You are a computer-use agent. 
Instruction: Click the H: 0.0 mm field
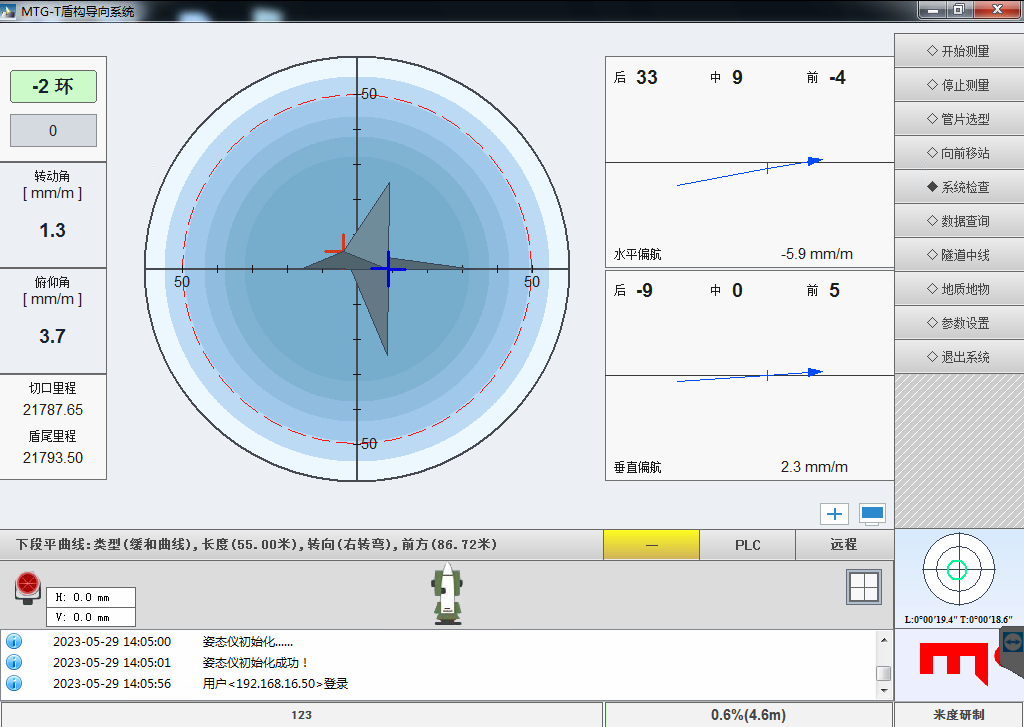[91, 597]
